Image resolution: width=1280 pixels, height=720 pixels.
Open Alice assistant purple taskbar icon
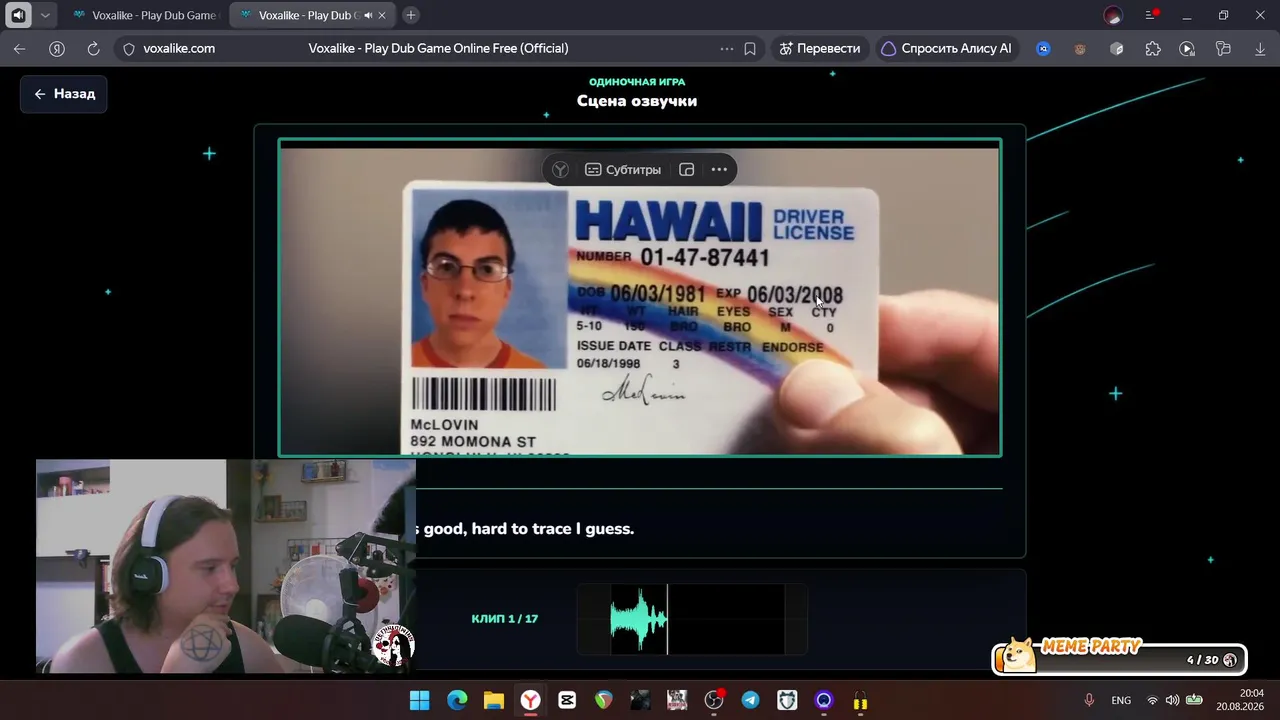coord(824,700)
